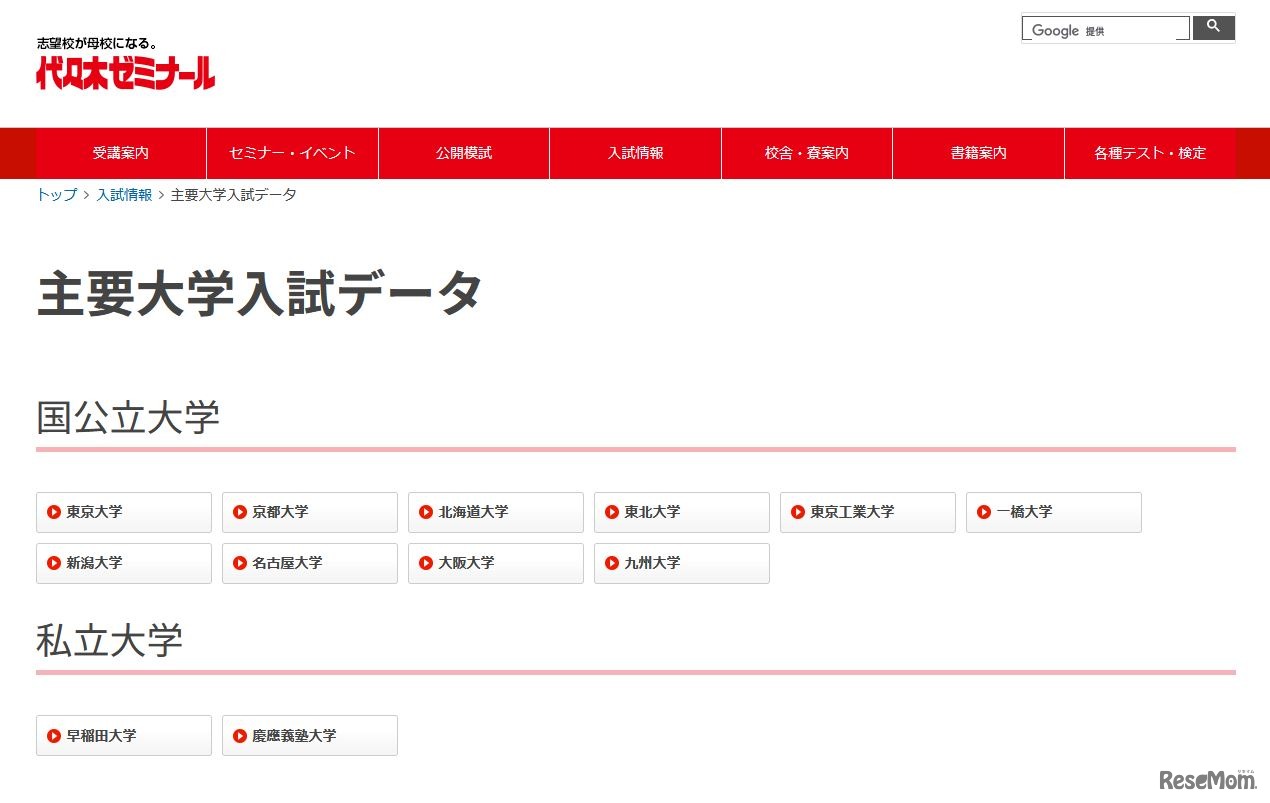Open 新潟大学 admissions data

pos(124,563)
